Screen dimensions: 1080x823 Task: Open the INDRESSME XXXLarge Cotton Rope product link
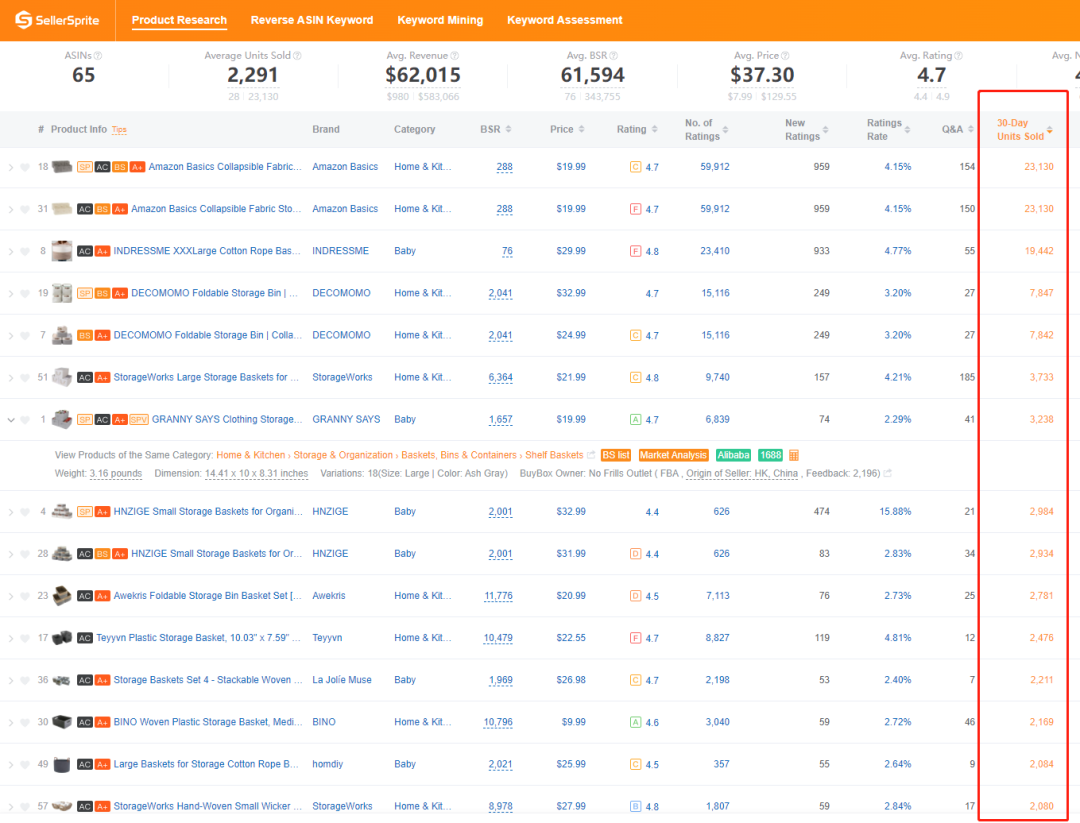tap(207, 251)
